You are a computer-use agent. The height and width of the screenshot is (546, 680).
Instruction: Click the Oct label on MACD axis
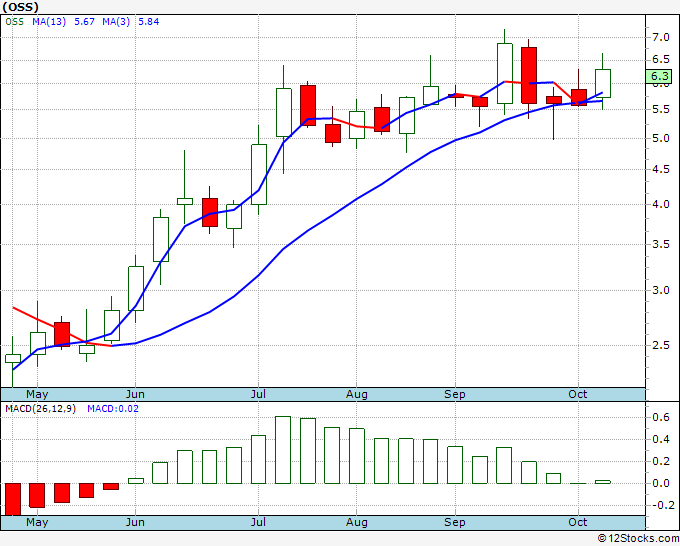[578, 522]
